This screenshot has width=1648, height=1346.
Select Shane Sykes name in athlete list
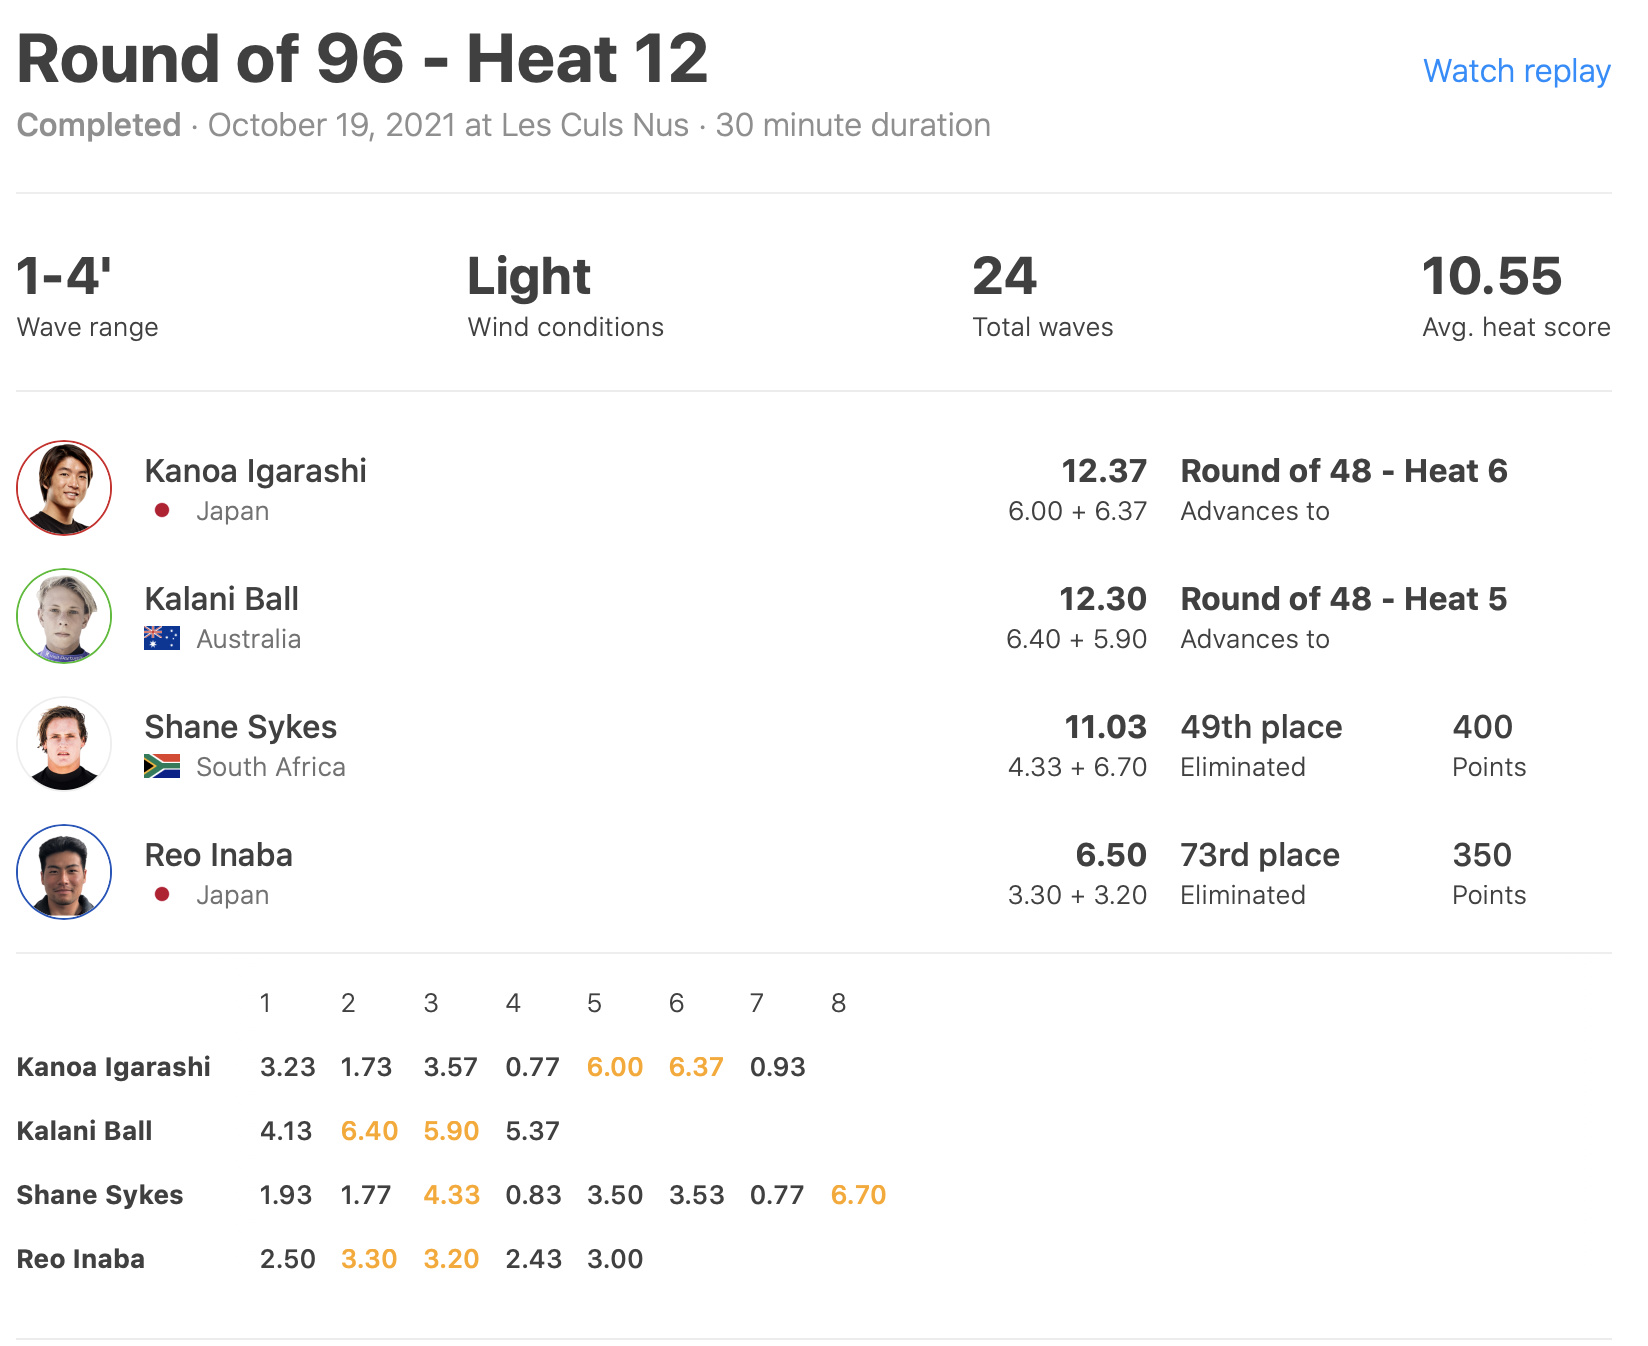tap(240, 727)
